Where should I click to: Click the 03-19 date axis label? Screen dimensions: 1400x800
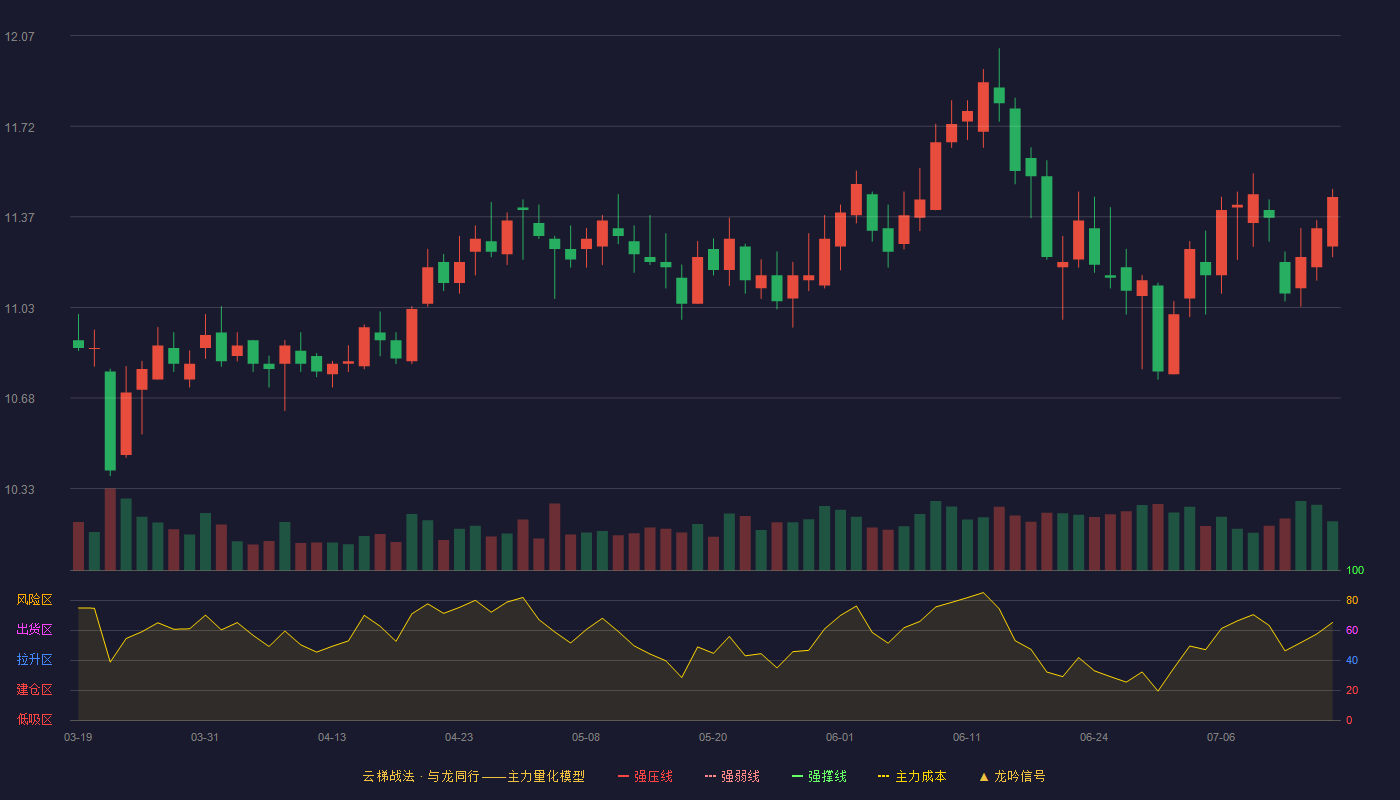pos(78,737)
